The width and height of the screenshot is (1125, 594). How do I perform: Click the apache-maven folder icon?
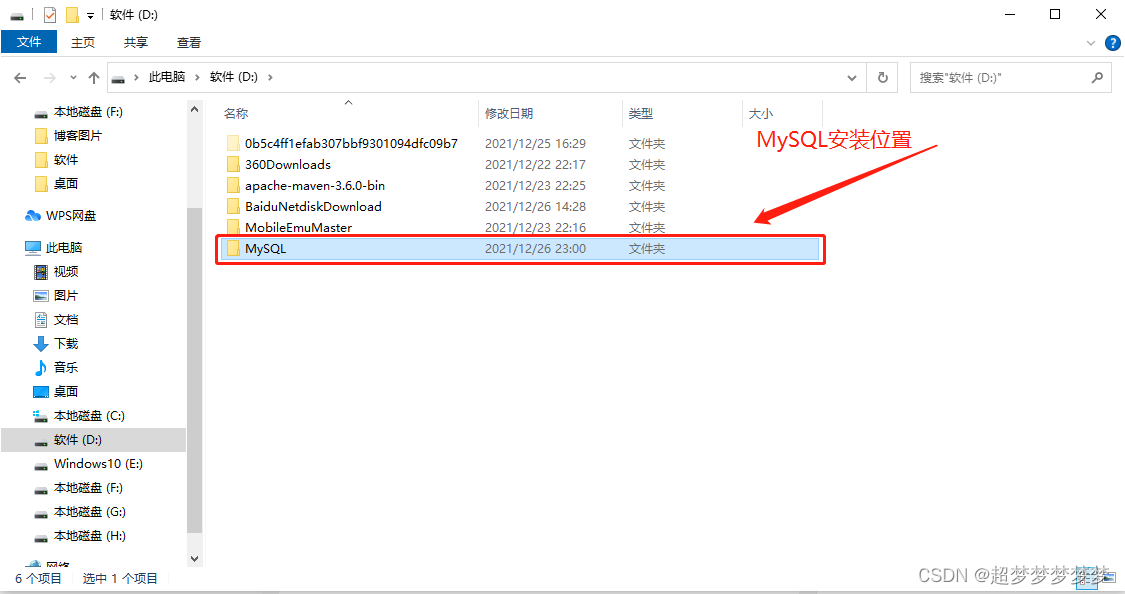[232, 185]
